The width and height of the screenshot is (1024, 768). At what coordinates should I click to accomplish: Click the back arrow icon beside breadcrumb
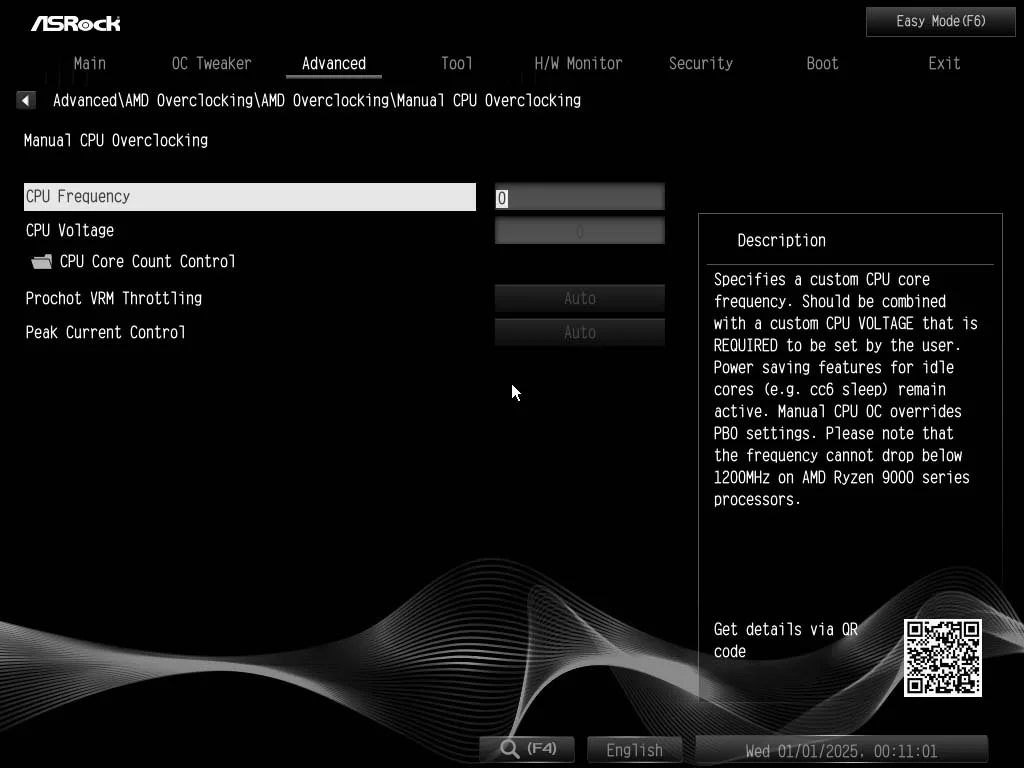click(x=25, y=100)
